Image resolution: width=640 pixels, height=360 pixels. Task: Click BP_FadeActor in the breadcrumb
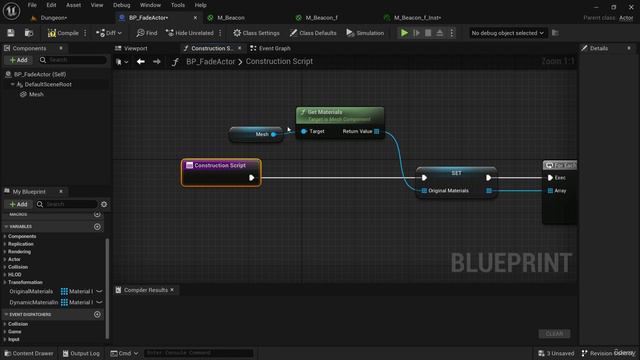[x=211, y=62]
